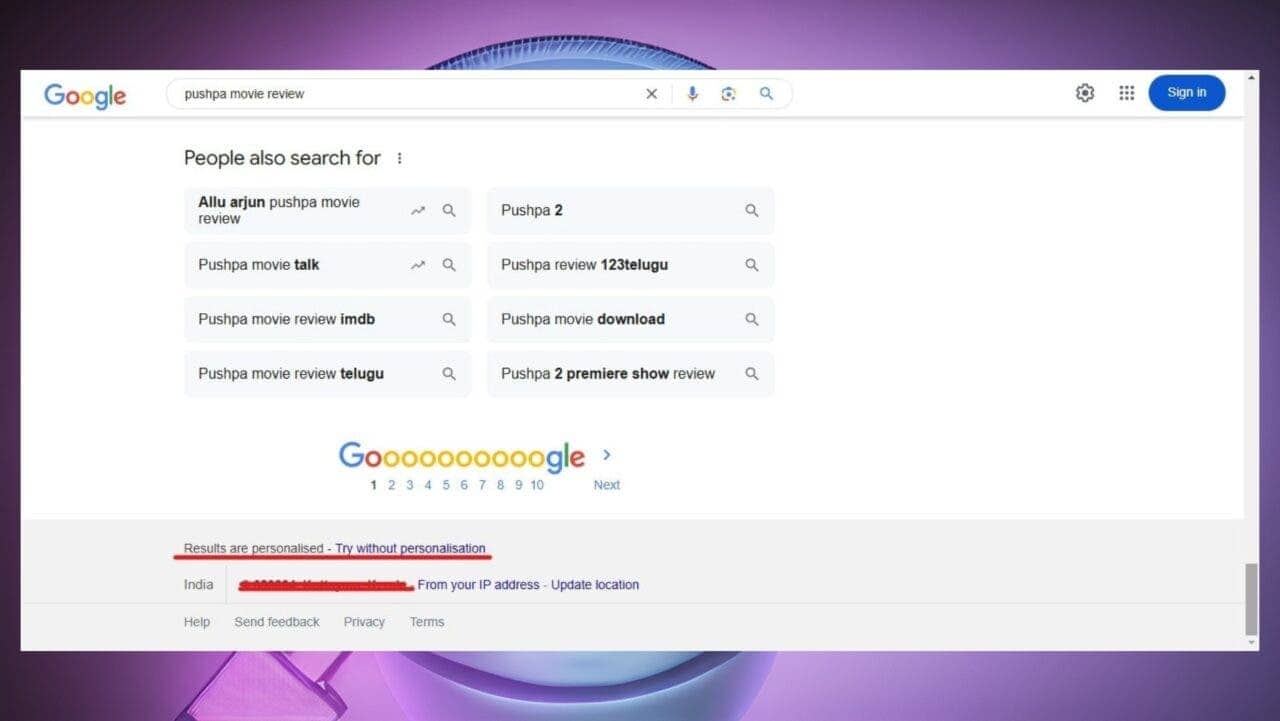Select the 'Pushpa review 123telugu' suggestion text
Image resolution: width=1280 pixels, height=721 pixels.
click(x=584, y=265)
